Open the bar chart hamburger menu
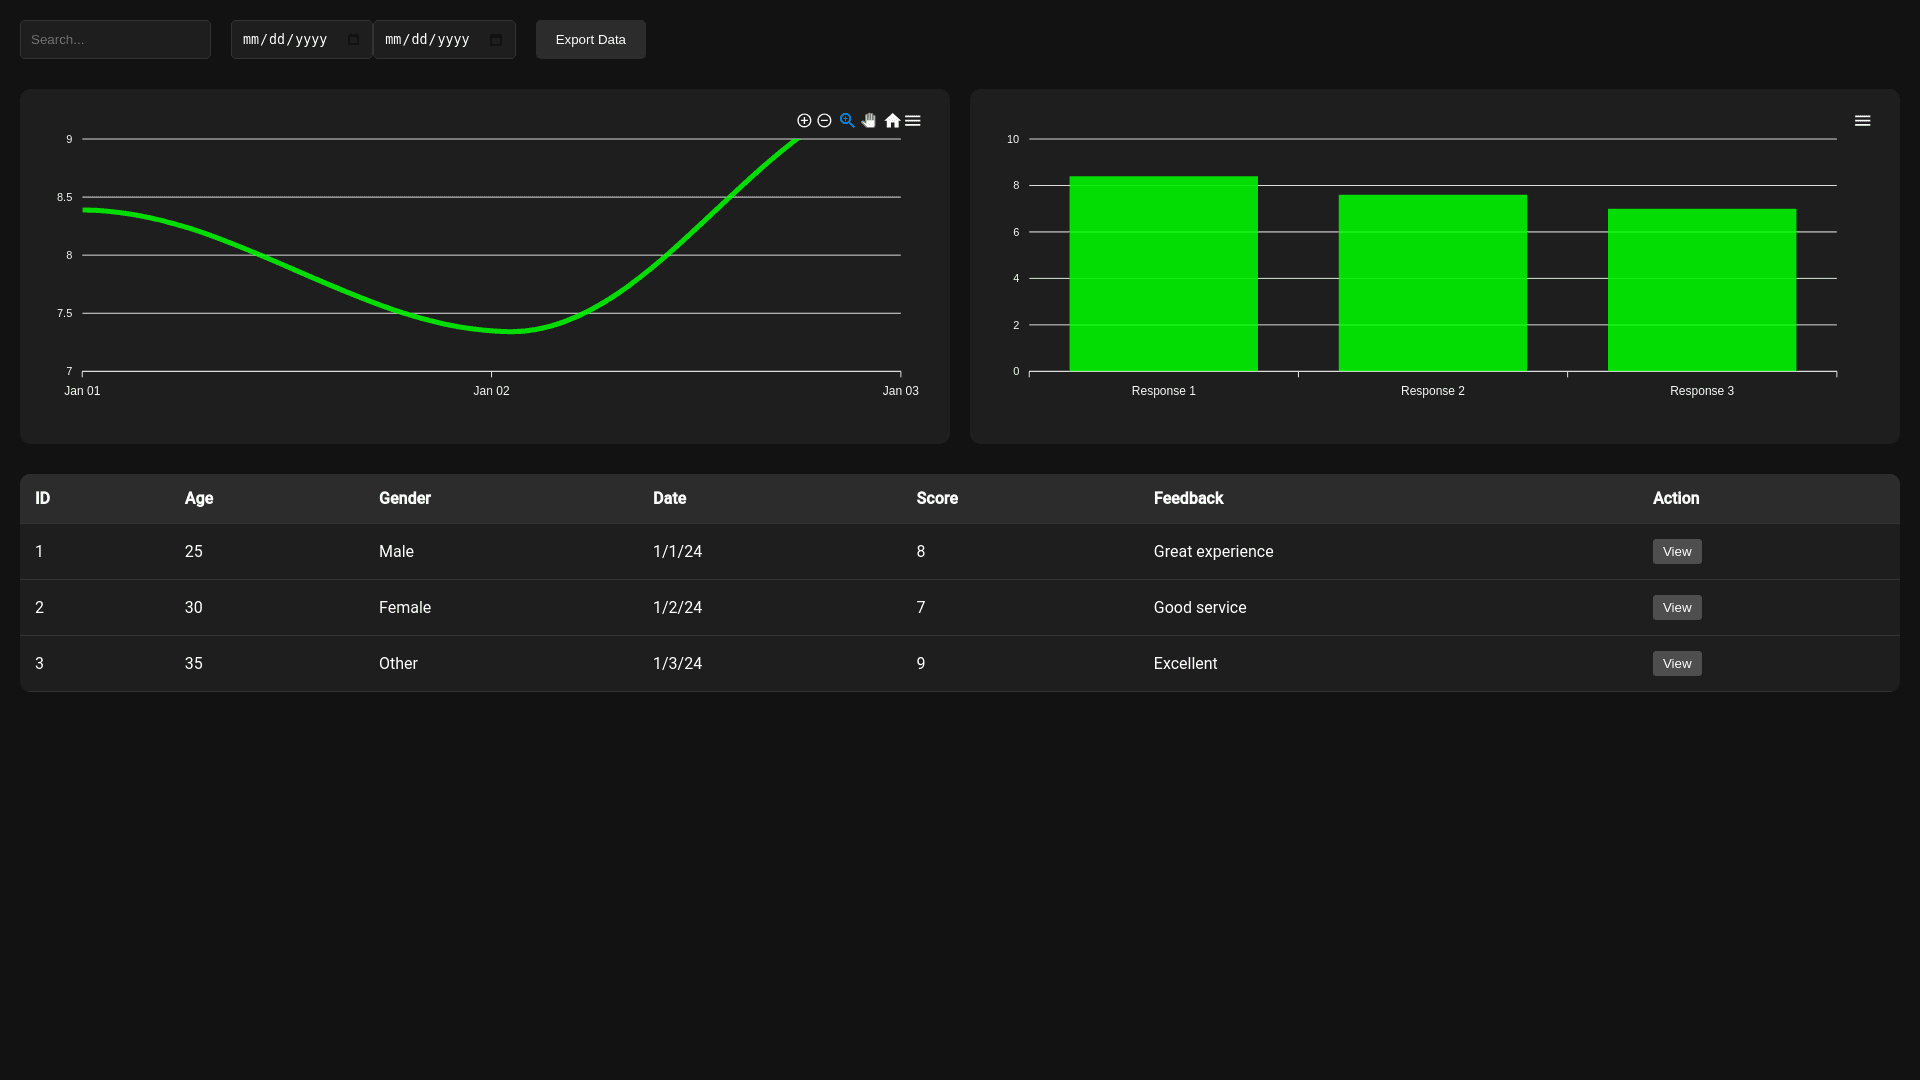 tap(1862, 121)
